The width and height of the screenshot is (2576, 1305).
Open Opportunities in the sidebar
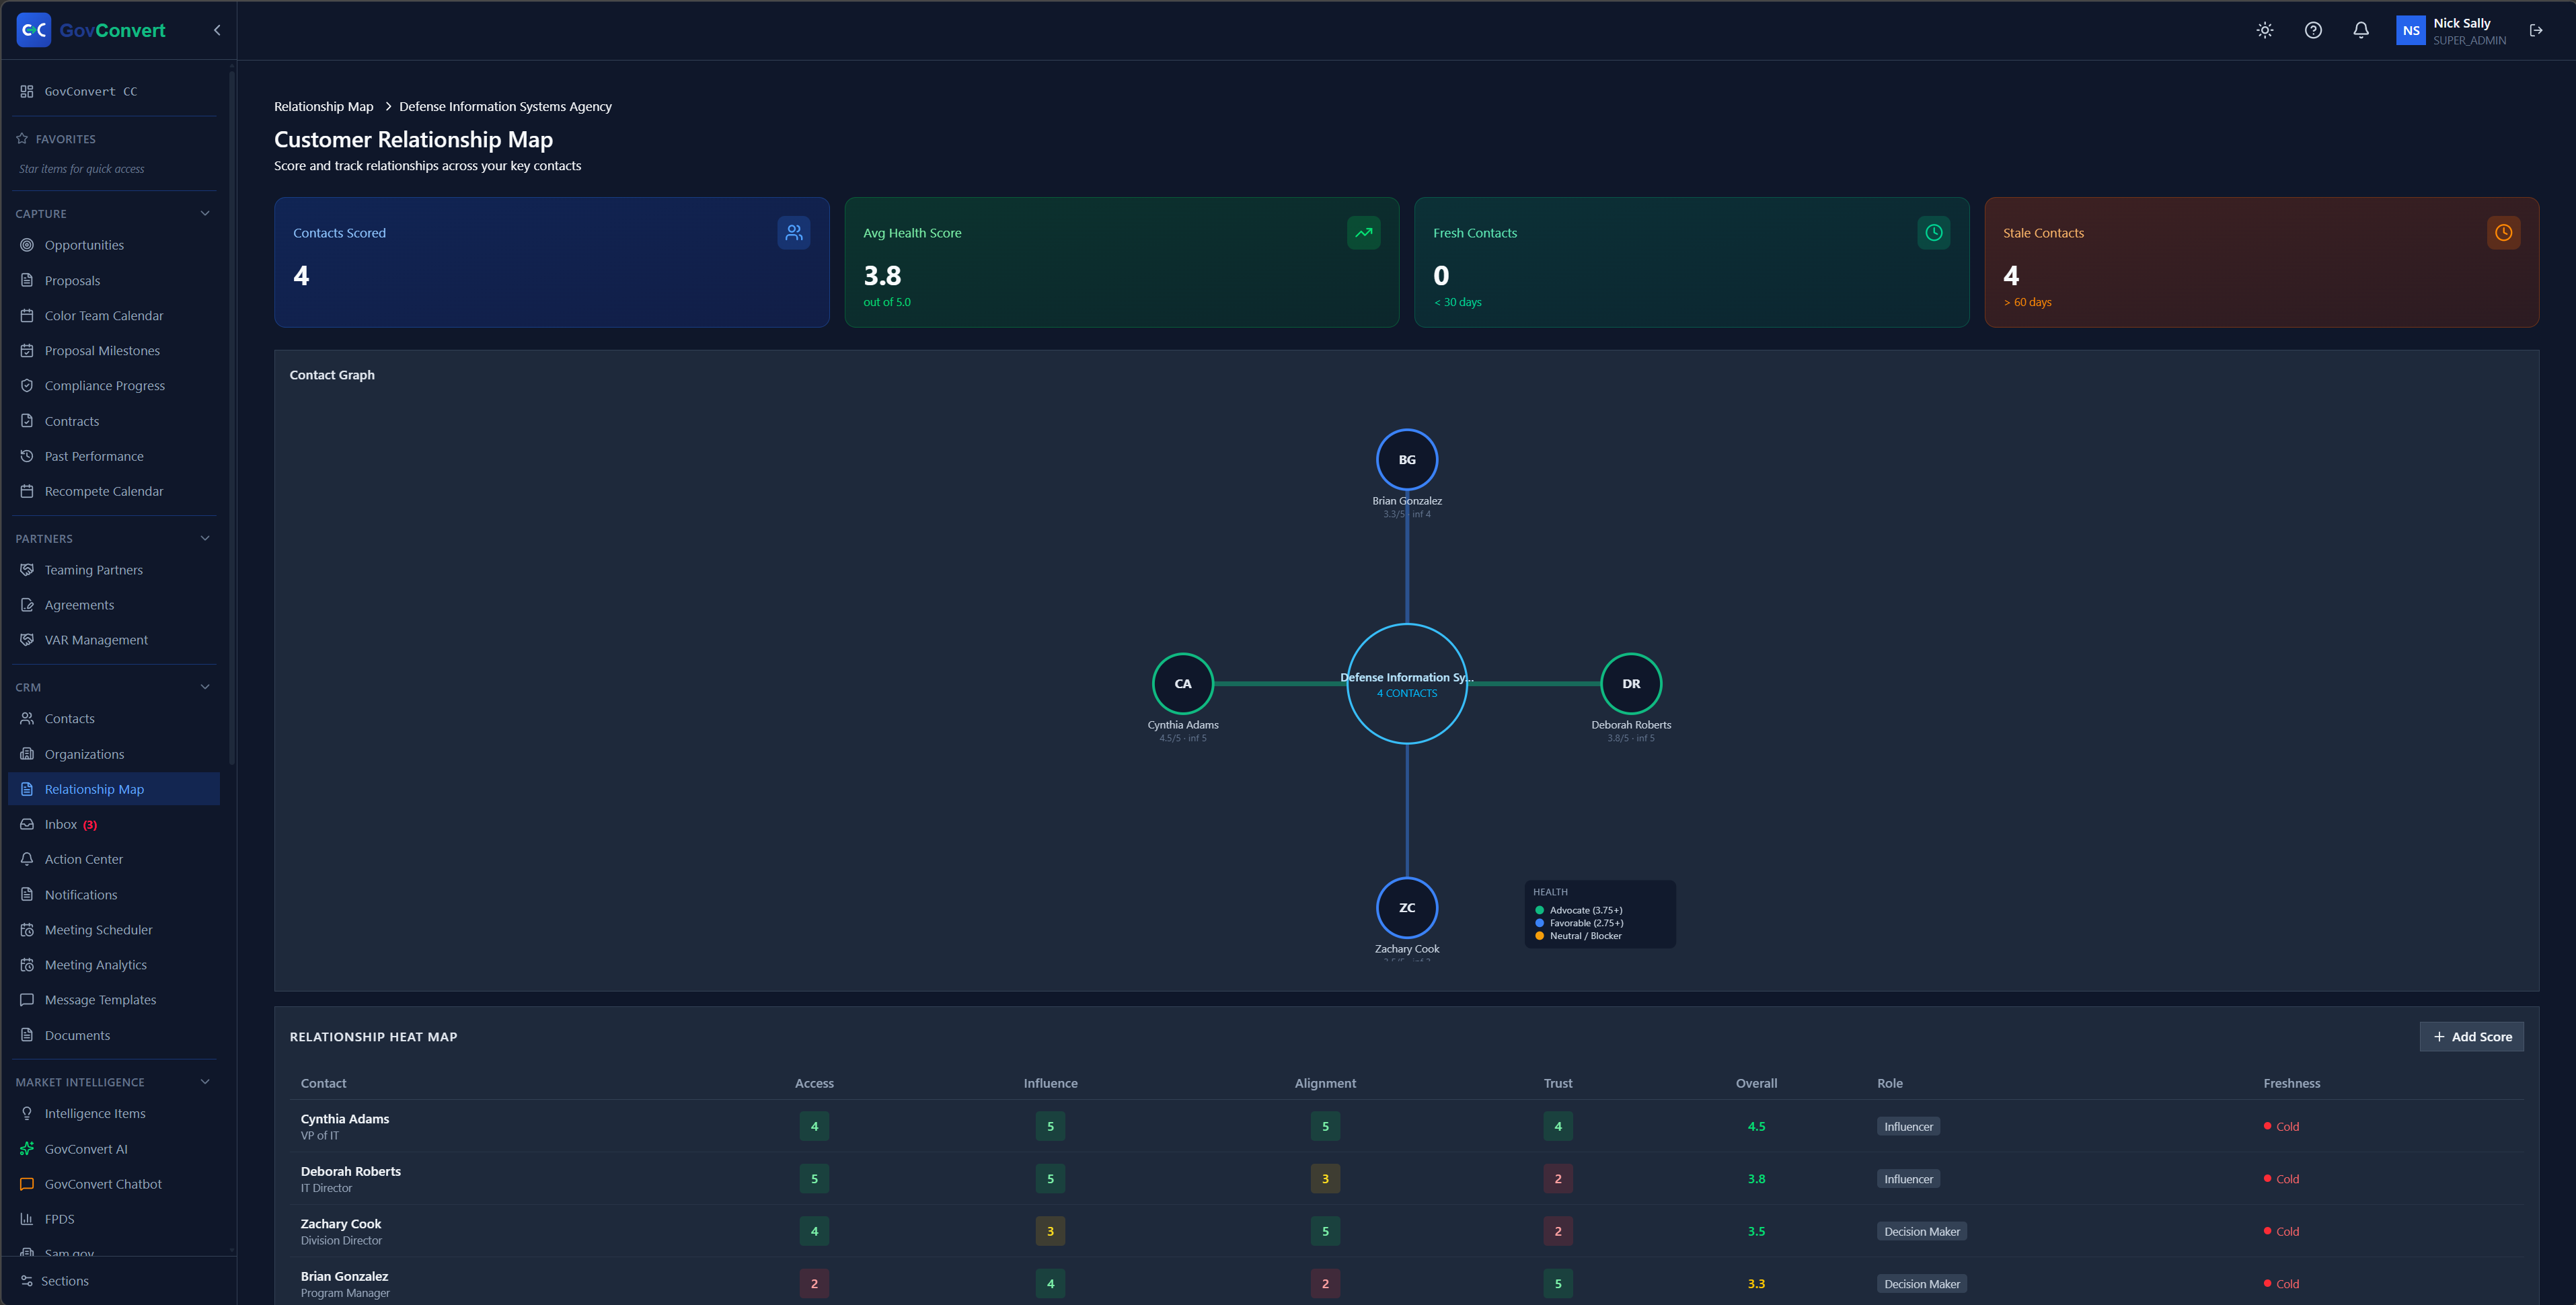[114, 245]
